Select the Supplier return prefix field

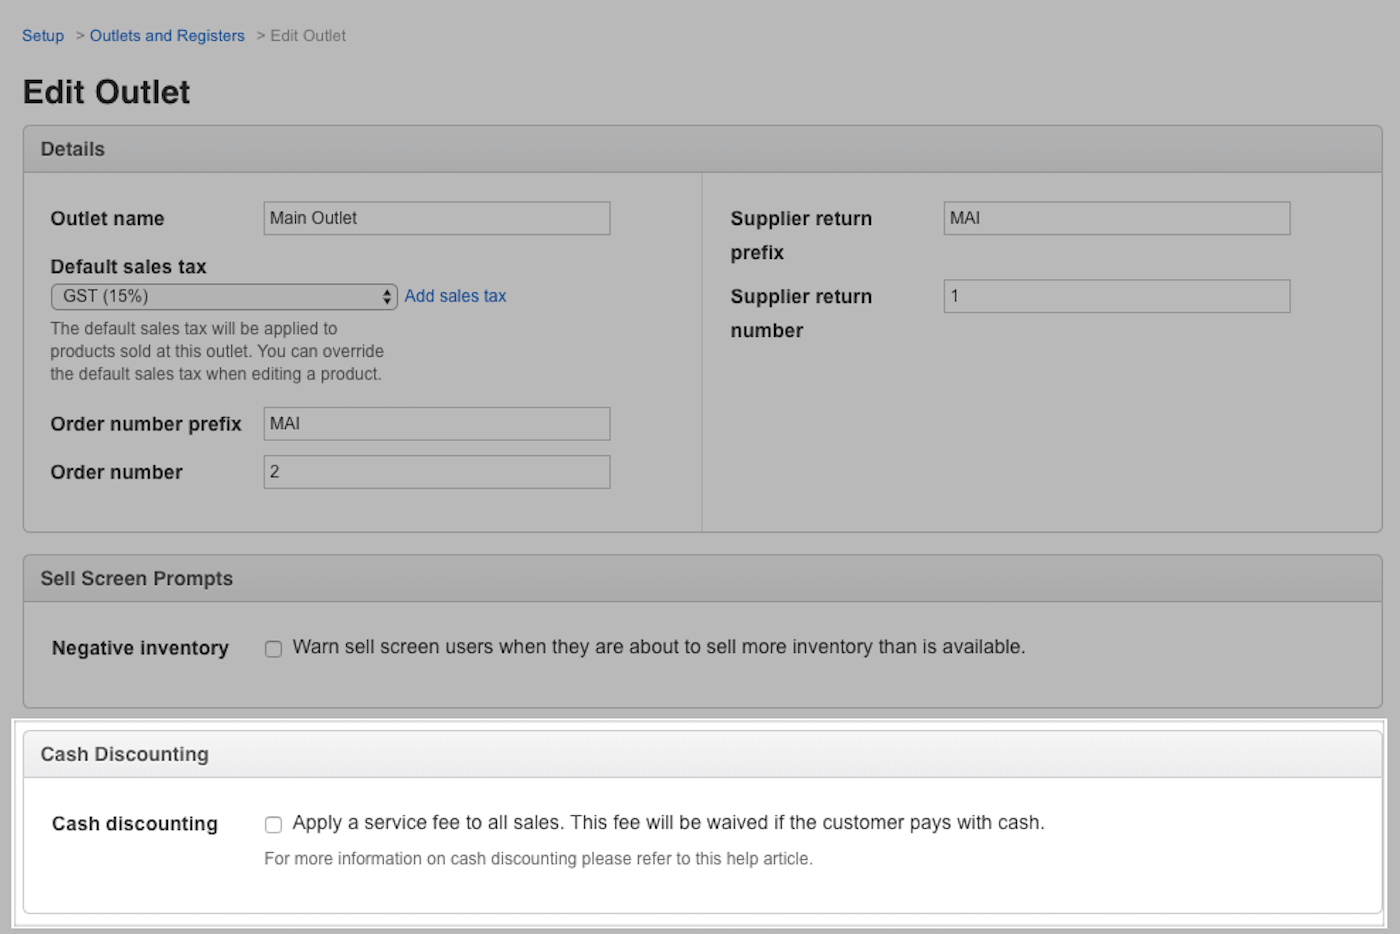[x=1116, y=218]
